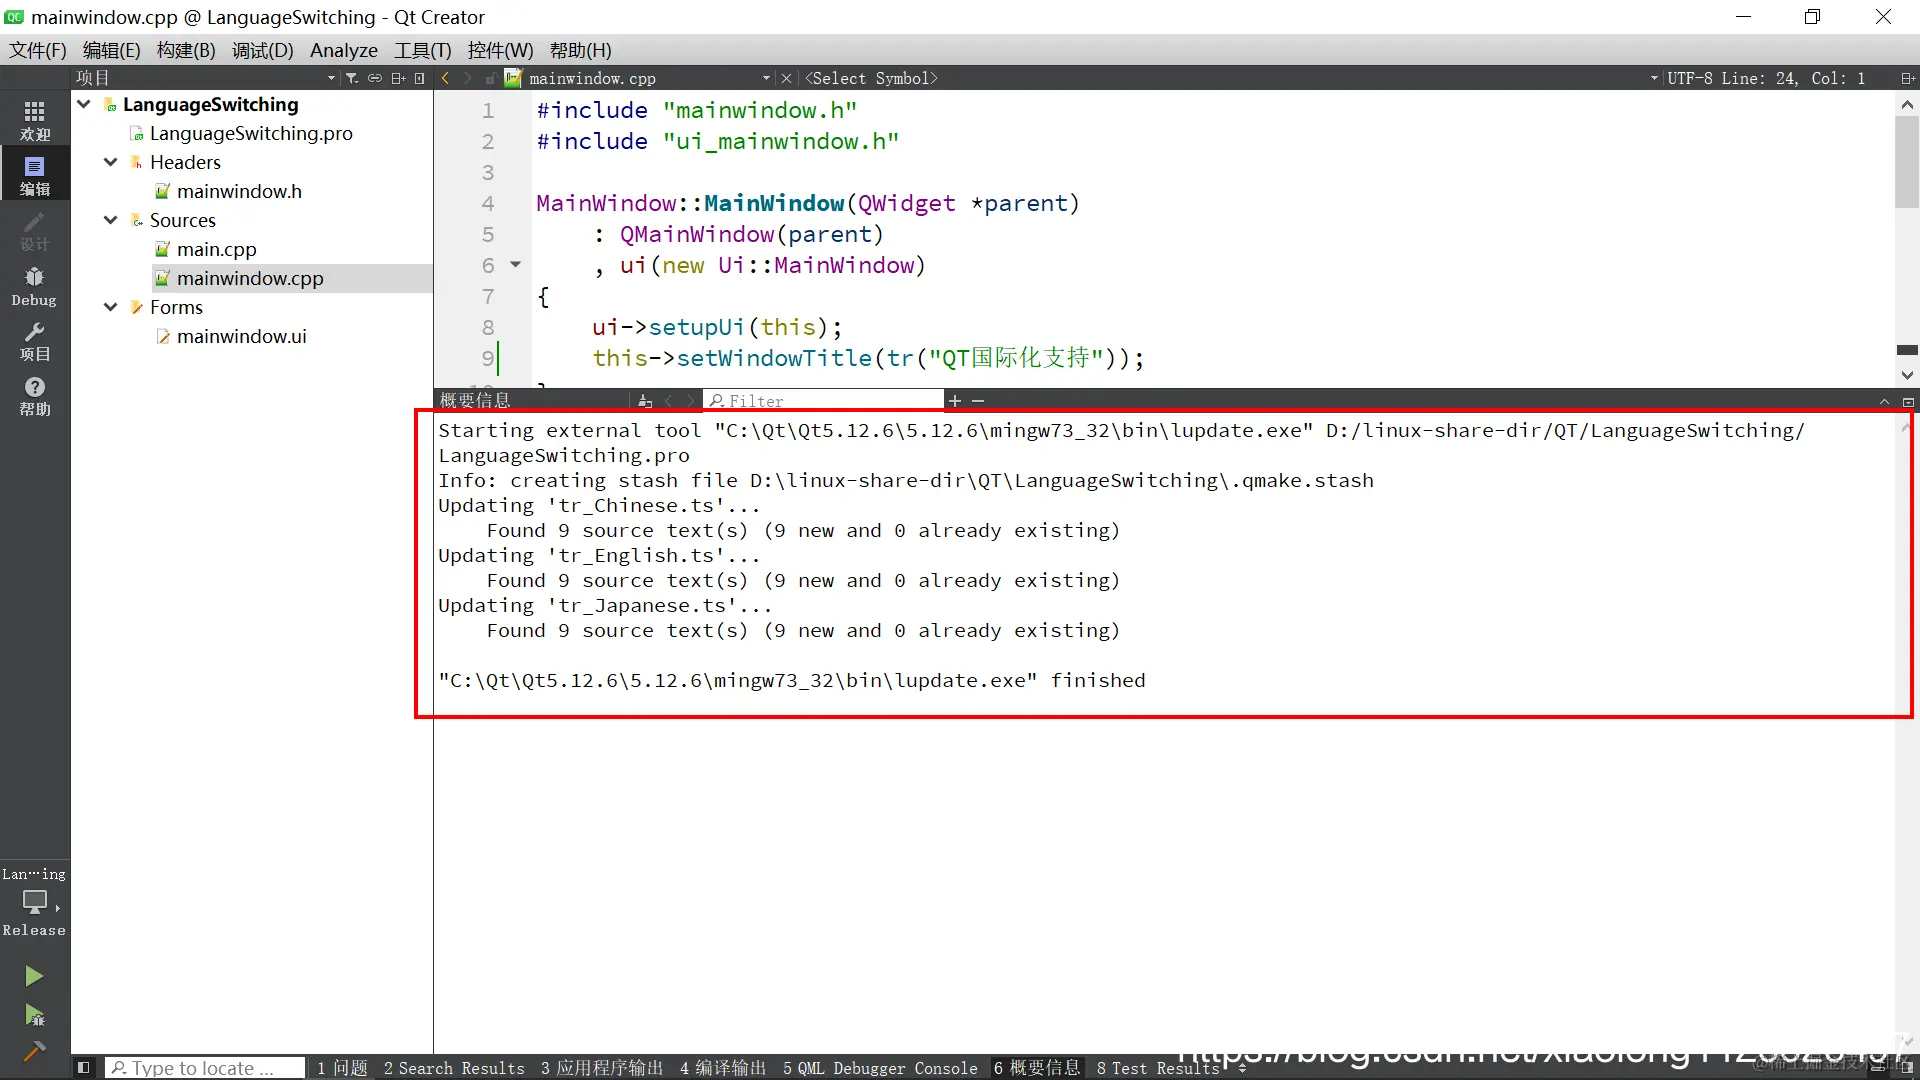
Task: Switch to Edit (编辑) mode
Action: click(x=34, y=175)
